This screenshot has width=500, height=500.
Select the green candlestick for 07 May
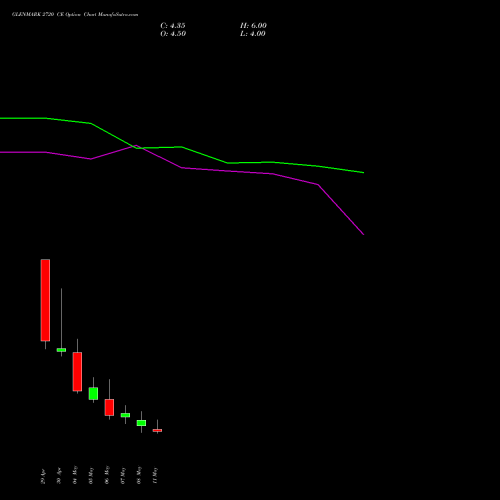coord(125,415)
